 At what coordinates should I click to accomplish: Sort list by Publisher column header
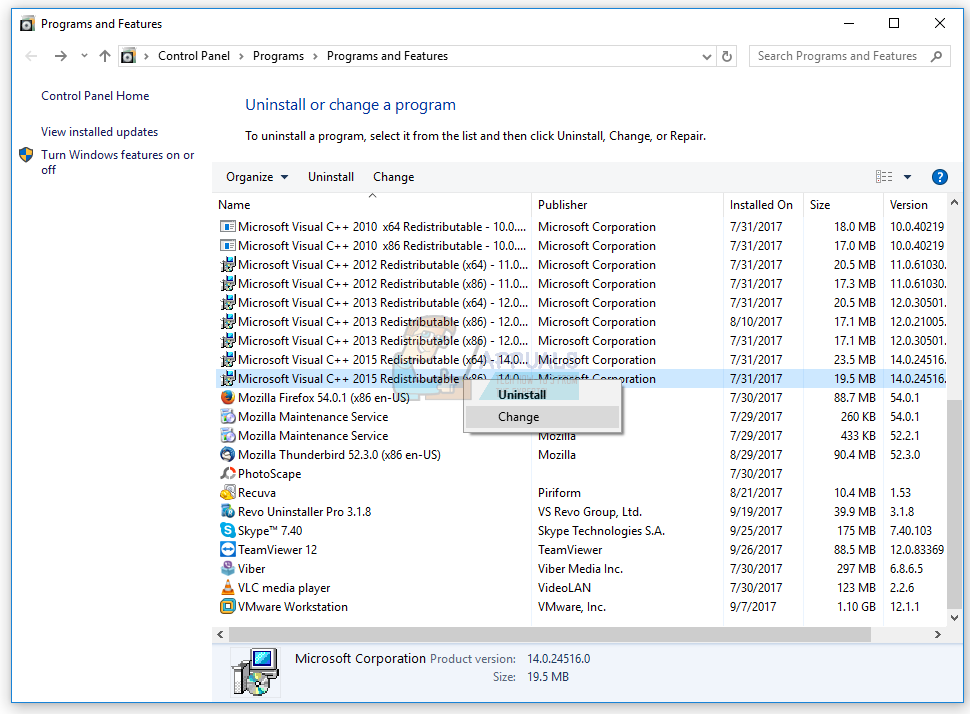tap(627, 205)
